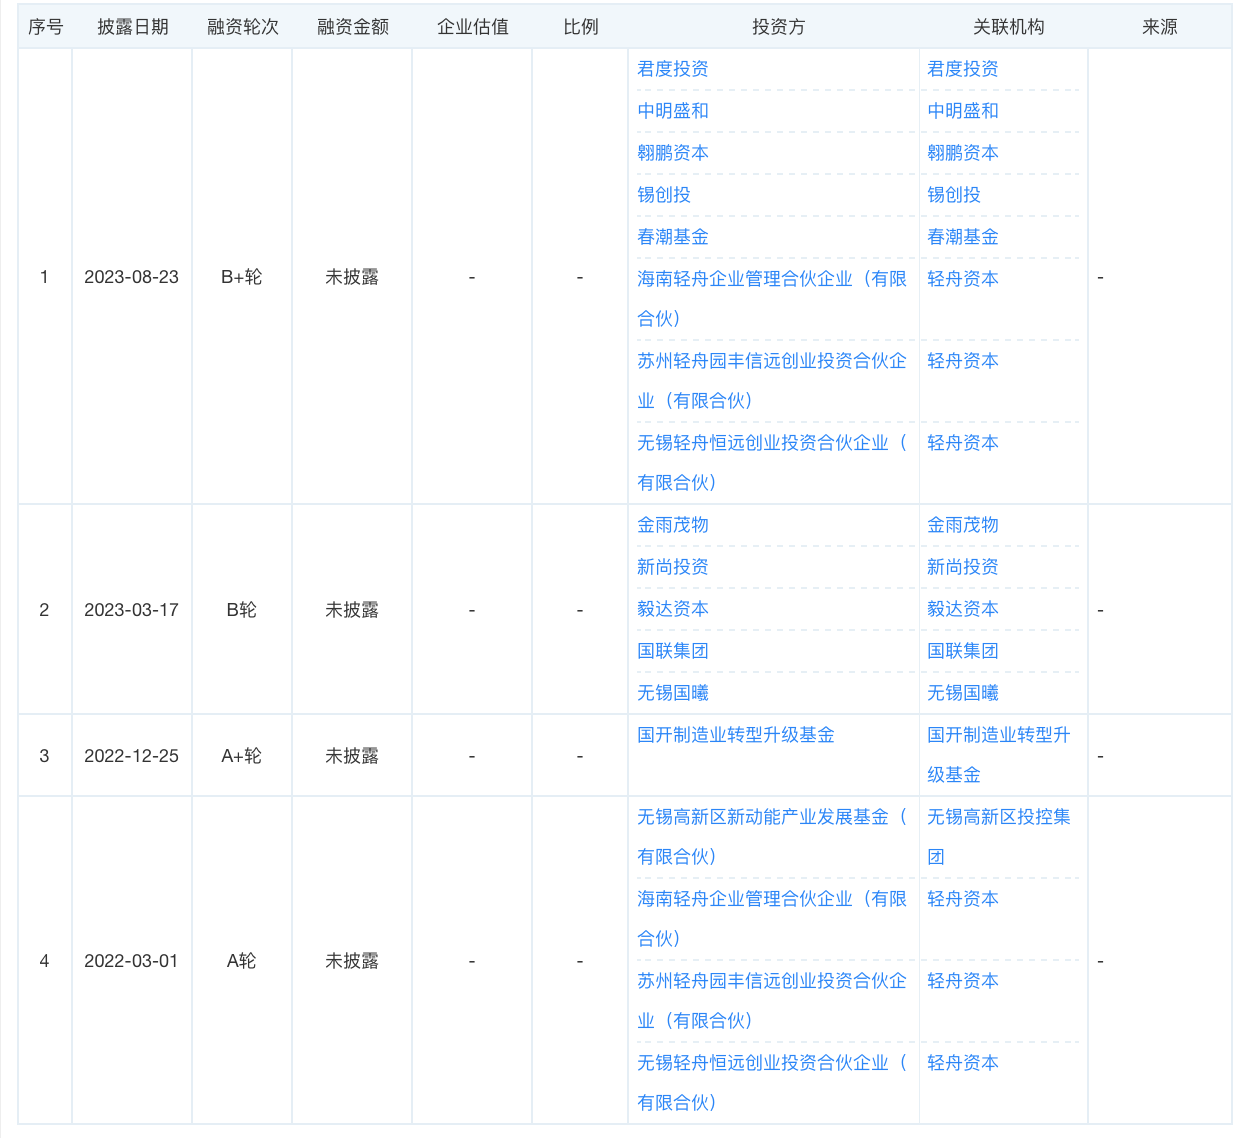The height and width of the screenshot is (1138, 1234).
Task: Open 翱鹏资本 under 关联机构
Action: (x=963, y=153)
